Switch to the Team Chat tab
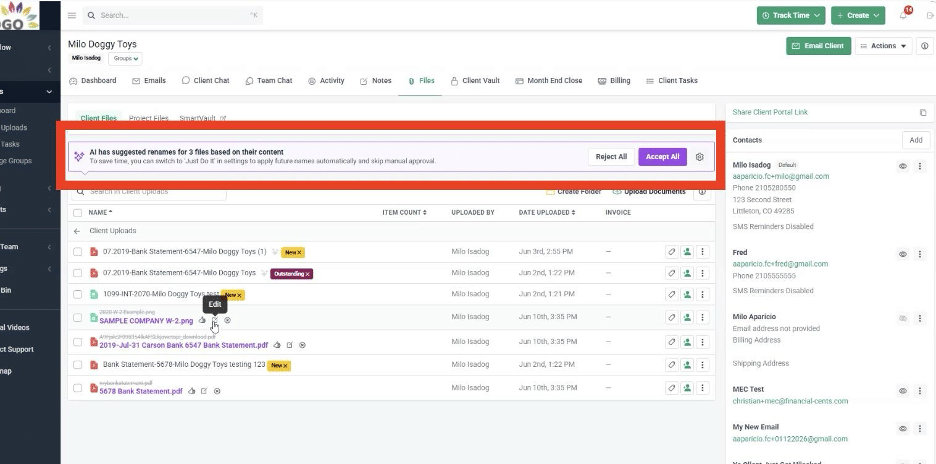This screenshot has width=936, height=464. [x=269, y=81]
